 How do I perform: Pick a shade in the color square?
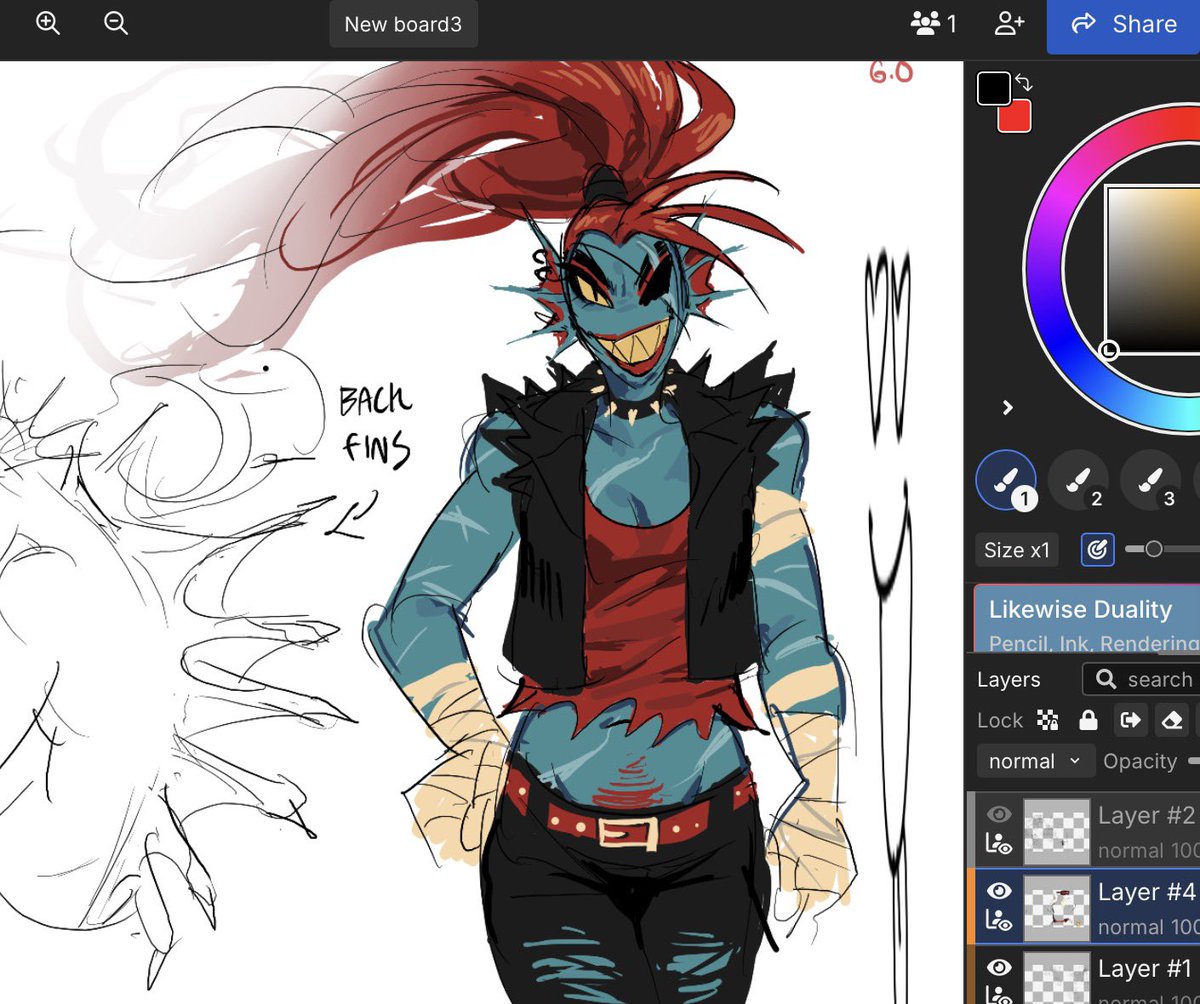(1153, 268)
